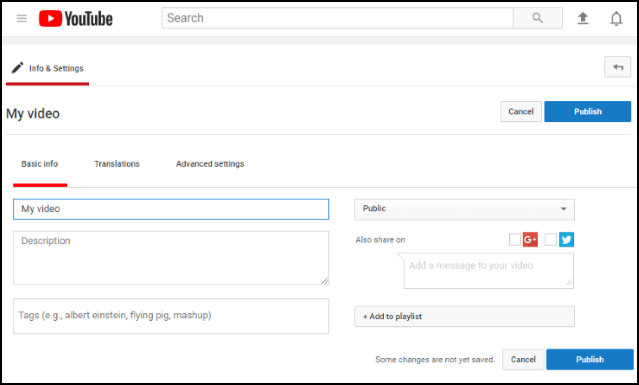Image resolution: width=639 pixels, height=385 pixels.
Task: Click the bottom Publish button
Action: click(590, 359)
